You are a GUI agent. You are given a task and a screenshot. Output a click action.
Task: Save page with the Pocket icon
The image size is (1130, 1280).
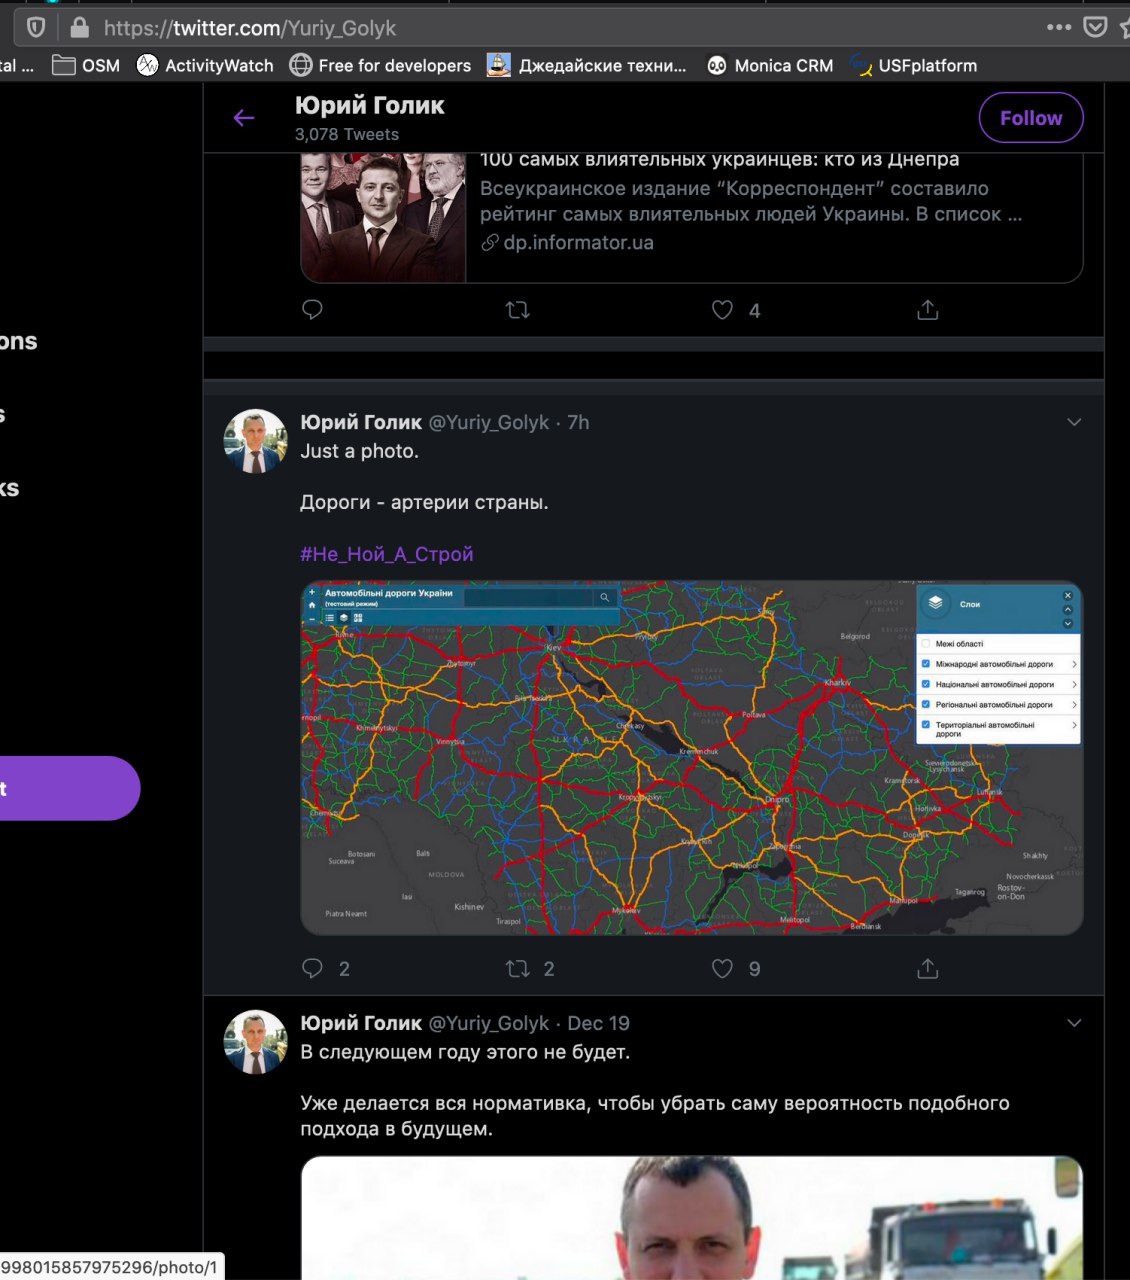coord(1096,27)
